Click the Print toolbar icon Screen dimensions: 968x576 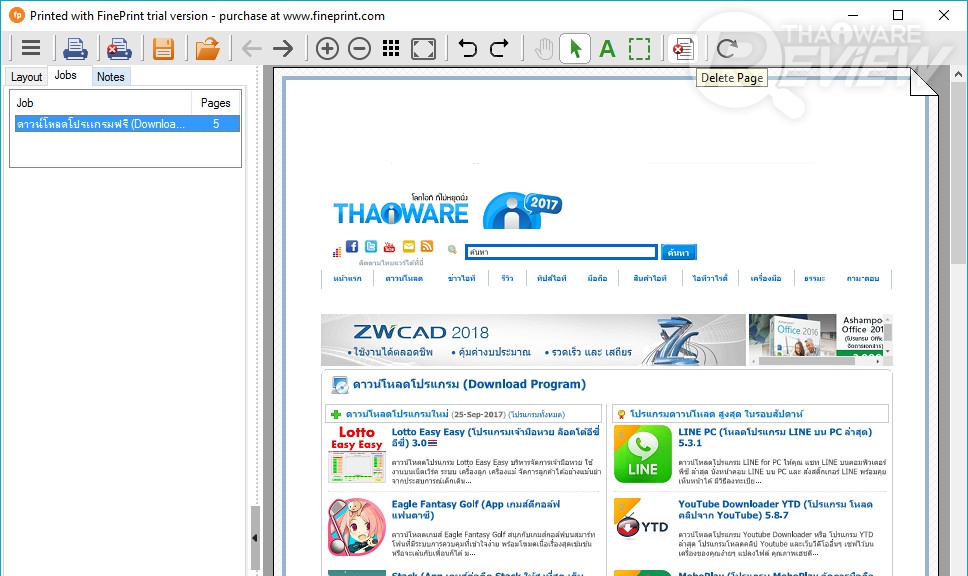(75, 48)
